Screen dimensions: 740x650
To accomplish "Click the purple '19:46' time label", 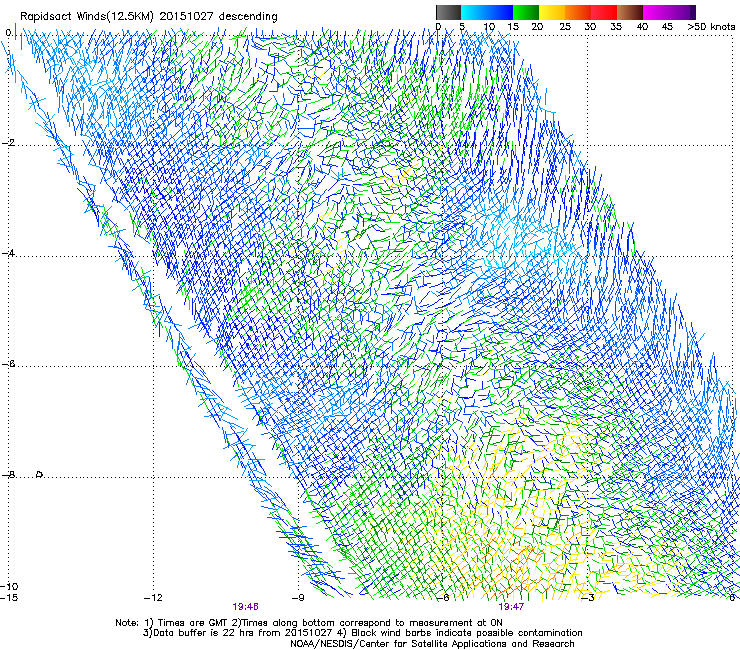I will coord(245,607).
